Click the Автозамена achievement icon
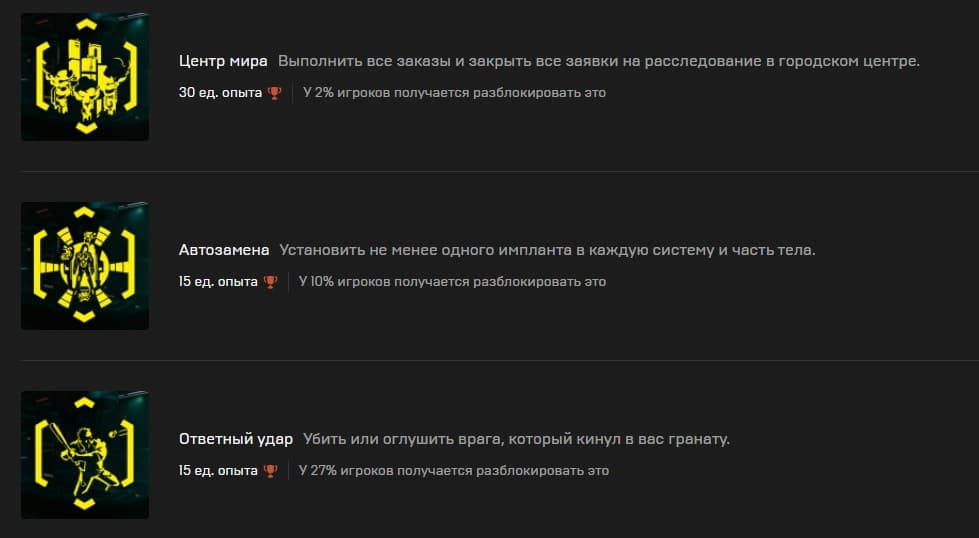 point(85,266)
